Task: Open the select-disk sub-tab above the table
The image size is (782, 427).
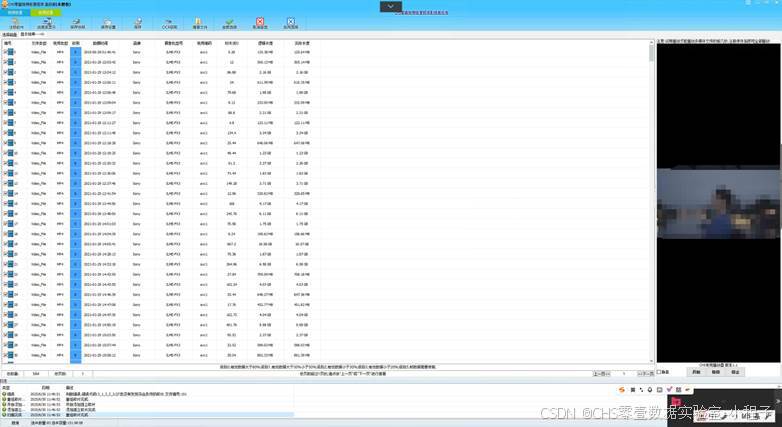Action: pos(9,35)
